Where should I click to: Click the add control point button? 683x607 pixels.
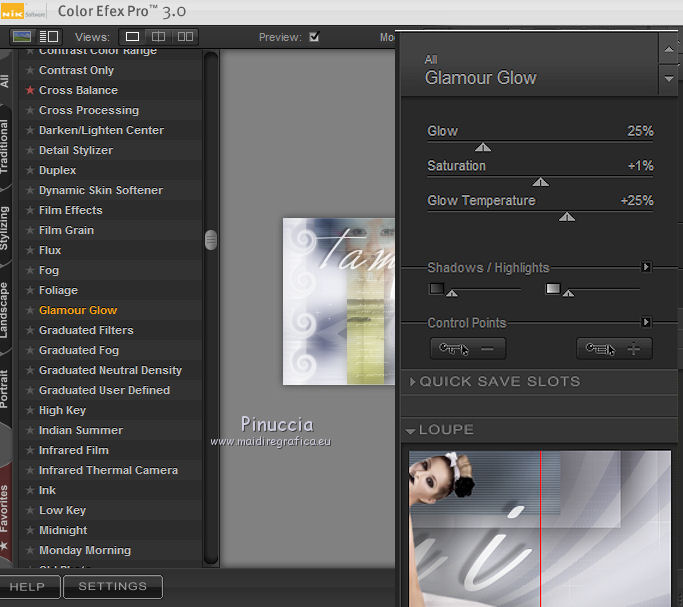(614, 349)
